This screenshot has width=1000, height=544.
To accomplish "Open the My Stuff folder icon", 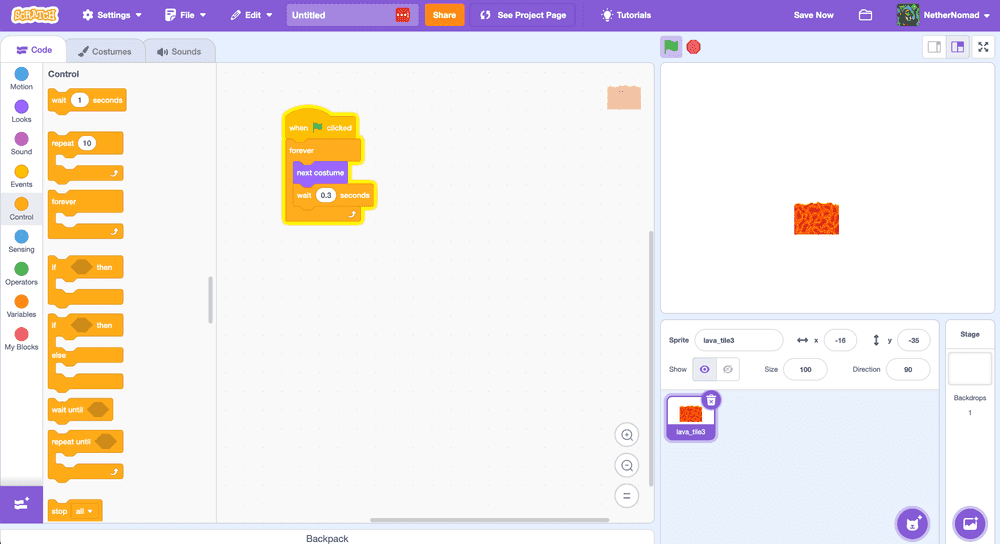I will (x=865, y=15).
